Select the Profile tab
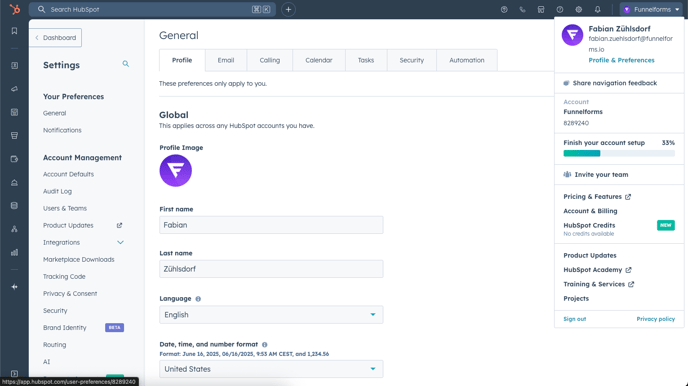The image size is (688, 386). tap(182, 61)
